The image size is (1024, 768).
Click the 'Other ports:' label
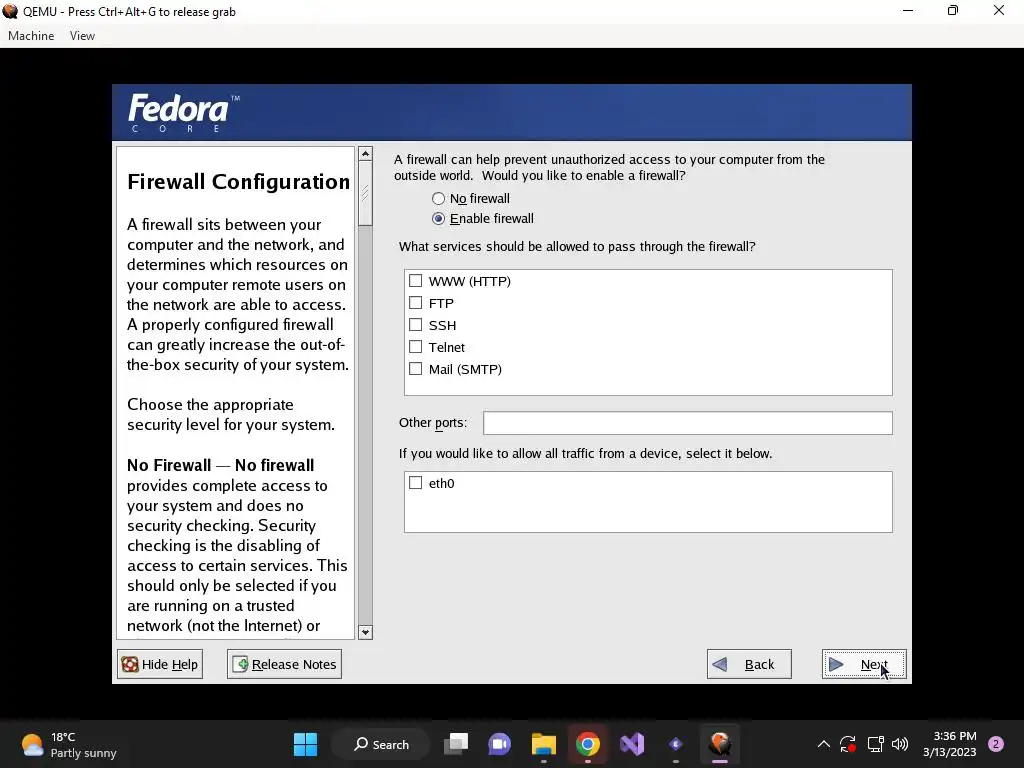coord(433,423)
